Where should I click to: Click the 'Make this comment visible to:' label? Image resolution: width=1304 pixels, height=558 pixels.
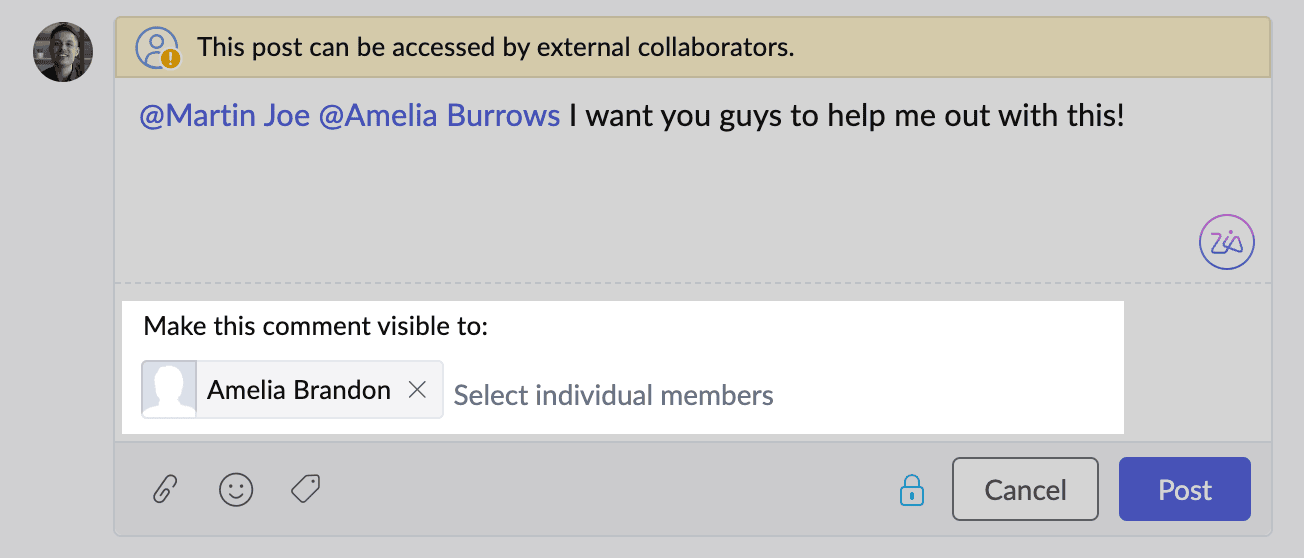pyautogui.click(x=315, y=326)
